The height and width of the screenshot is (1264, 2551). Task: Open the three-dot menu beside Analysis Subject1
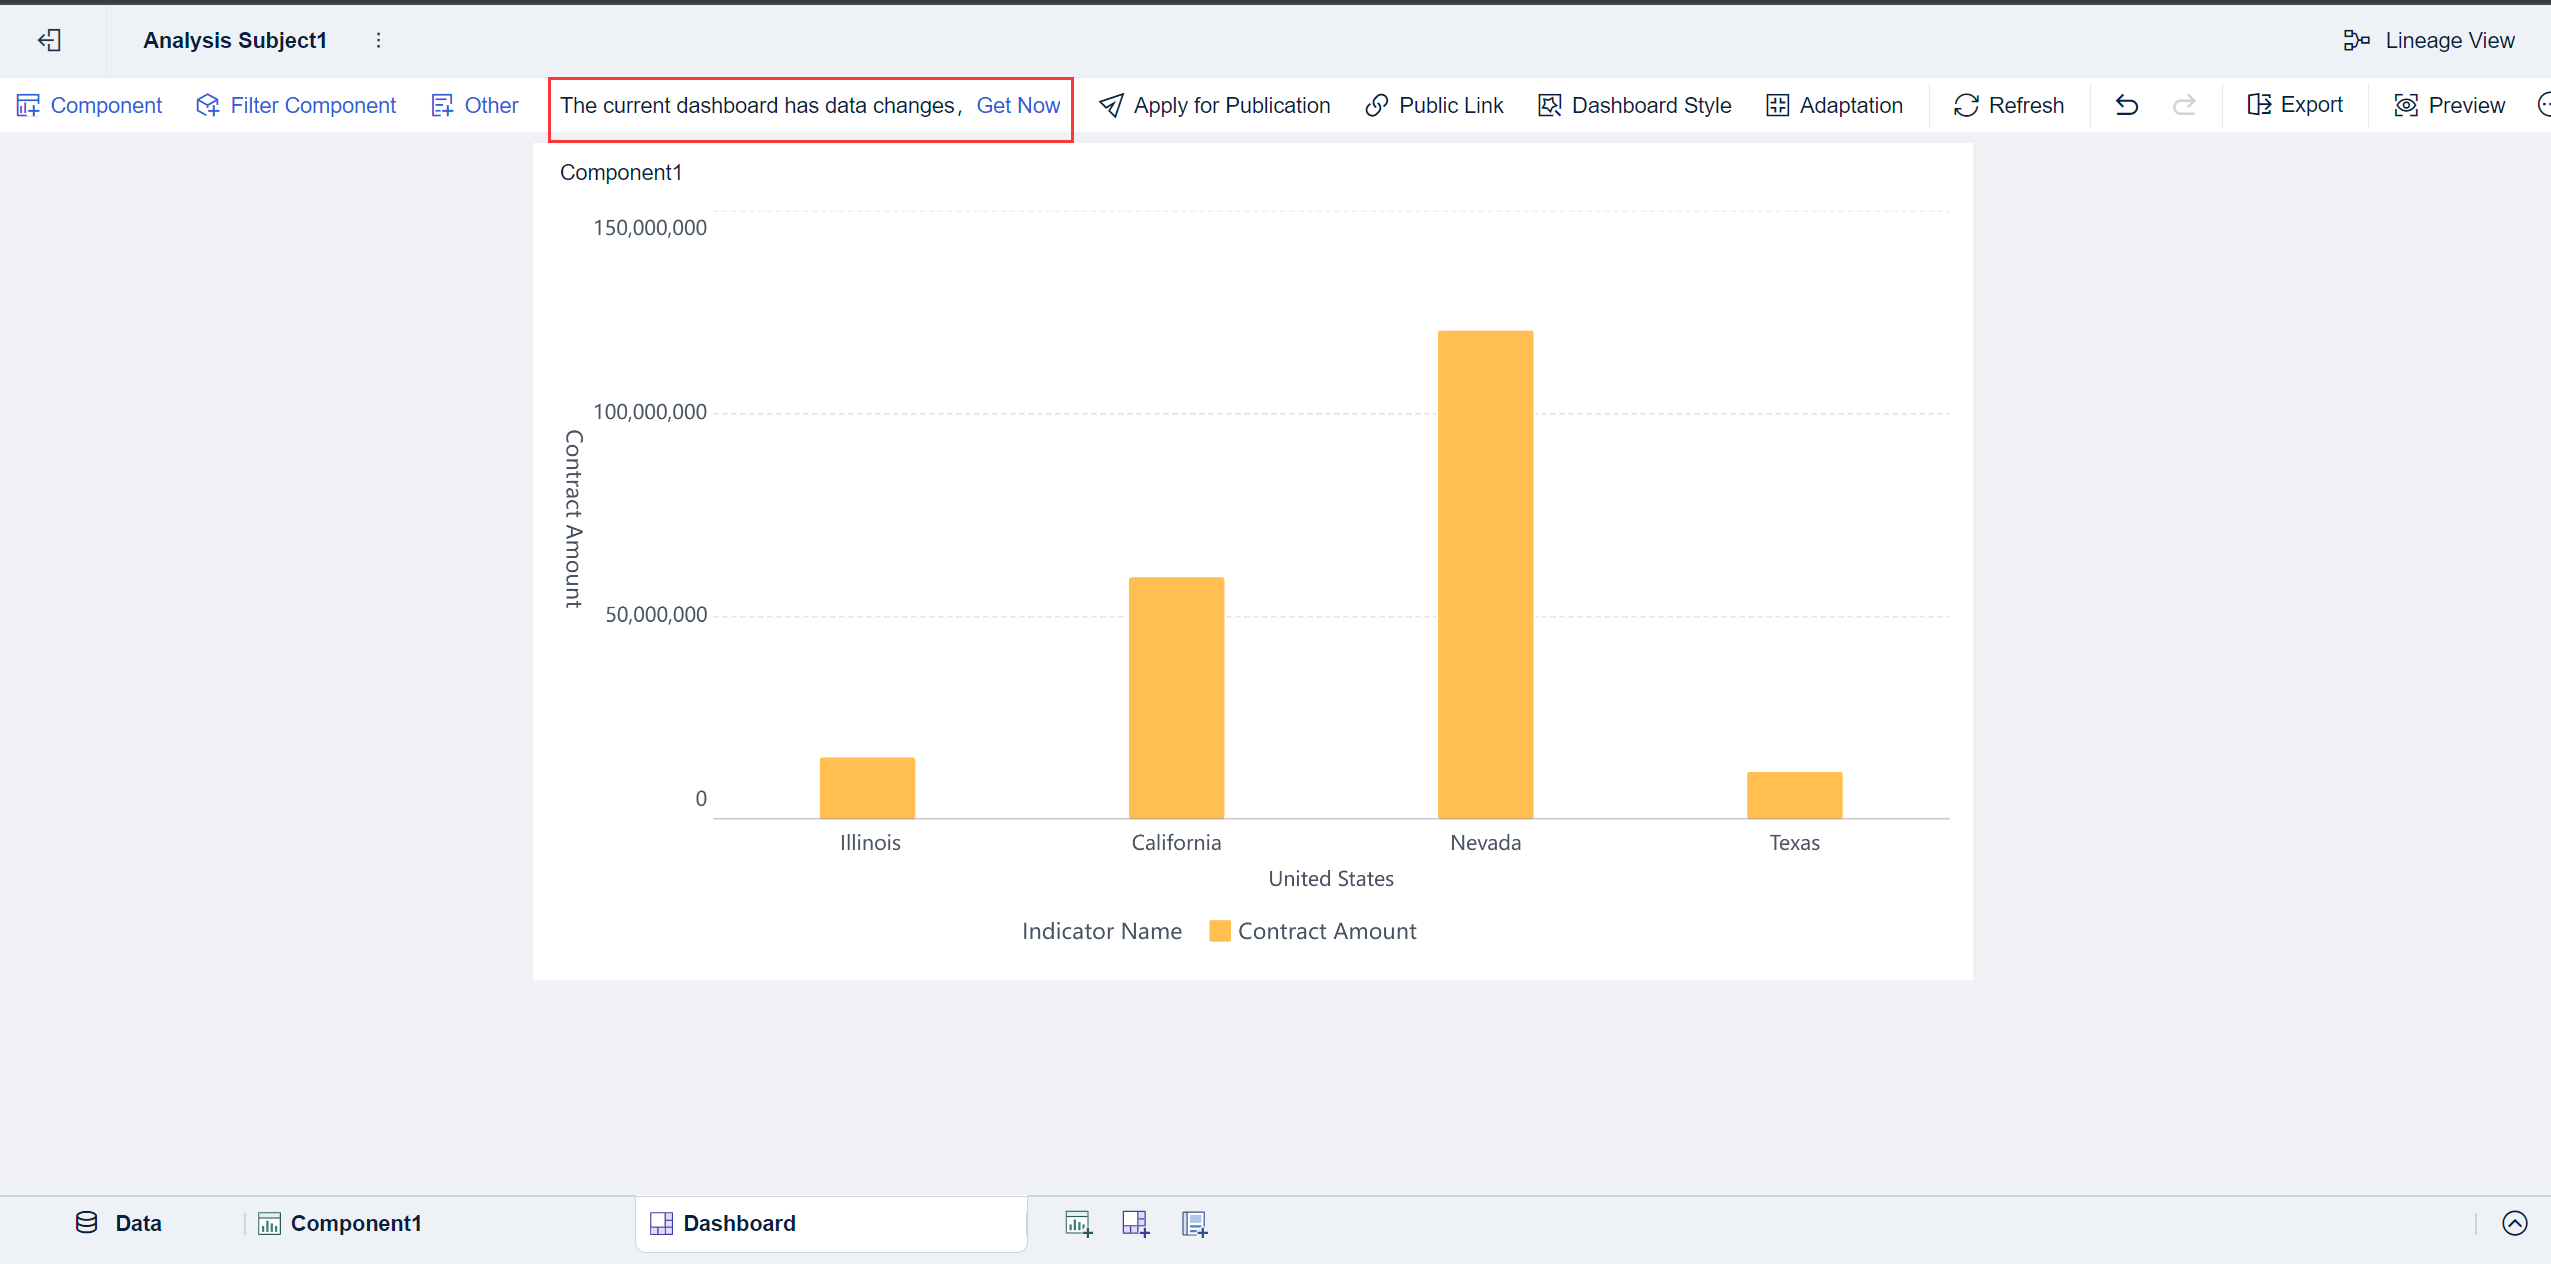[x=379, y=40]
